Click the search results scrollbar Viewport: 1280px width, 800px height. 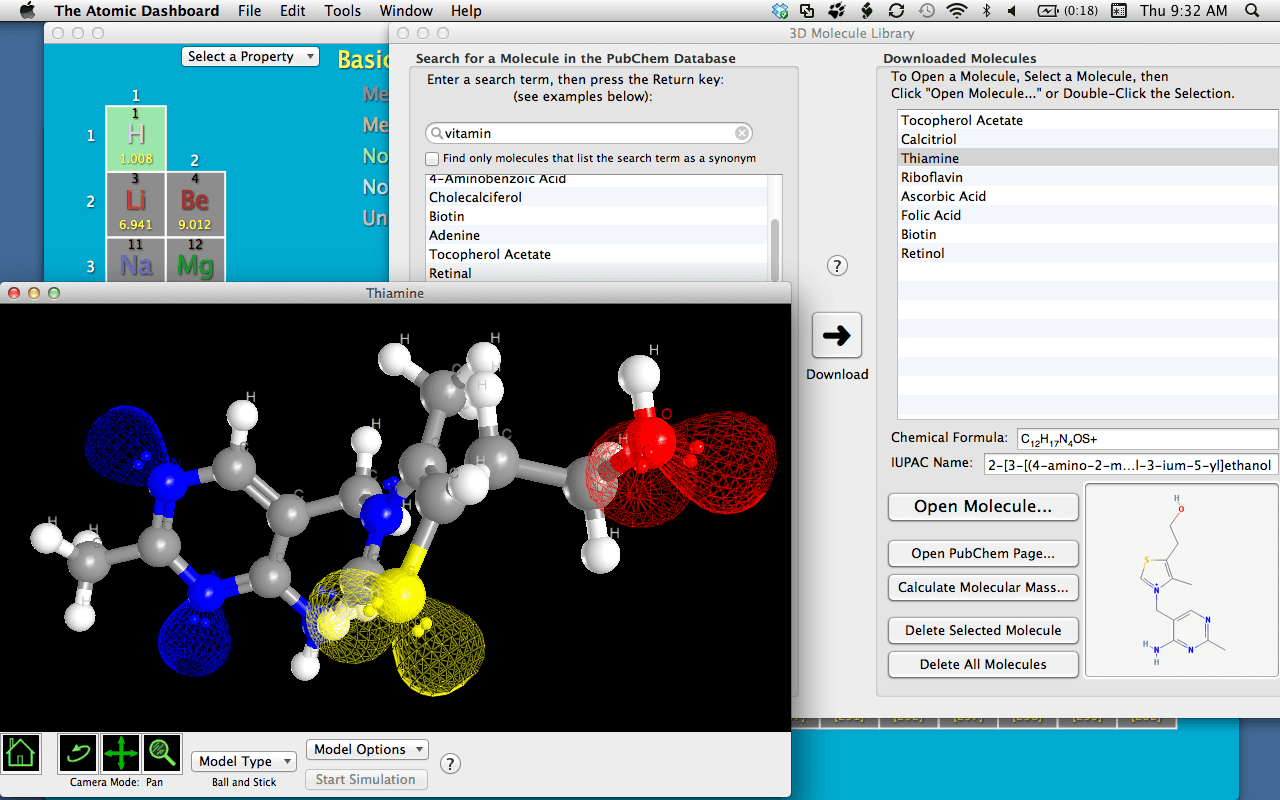coord(775,250)
